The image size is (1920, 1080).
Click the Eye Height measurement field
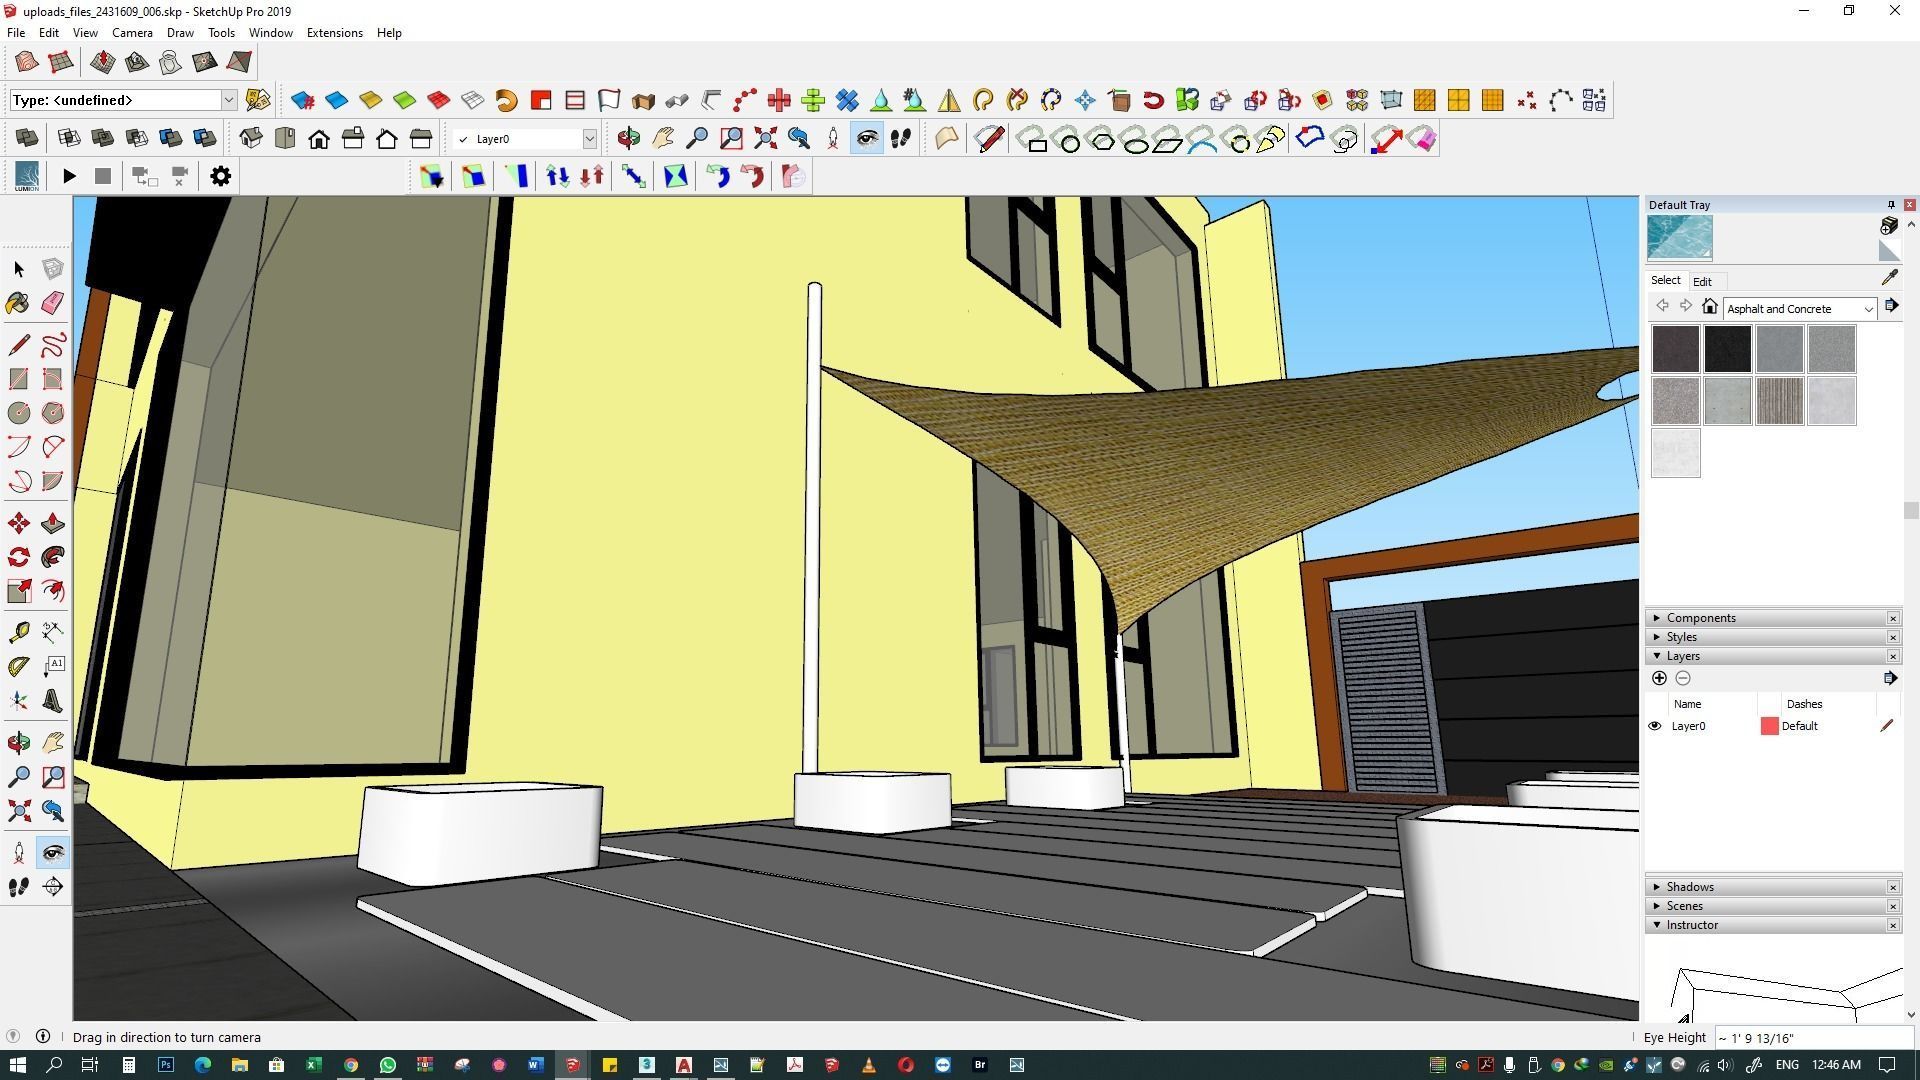pos(1812,1038)
